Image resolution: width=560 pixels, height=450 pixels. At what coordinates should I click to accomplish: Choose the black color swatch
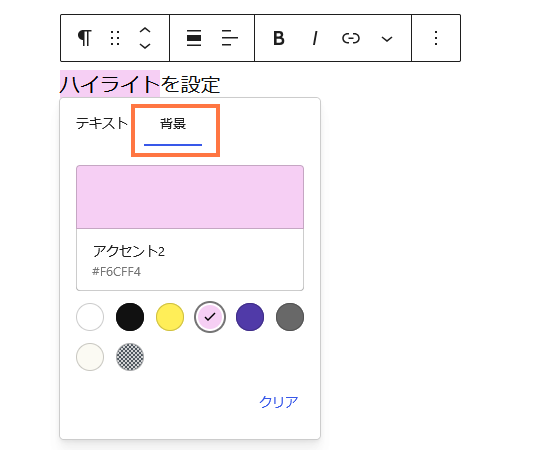[130, 317]
